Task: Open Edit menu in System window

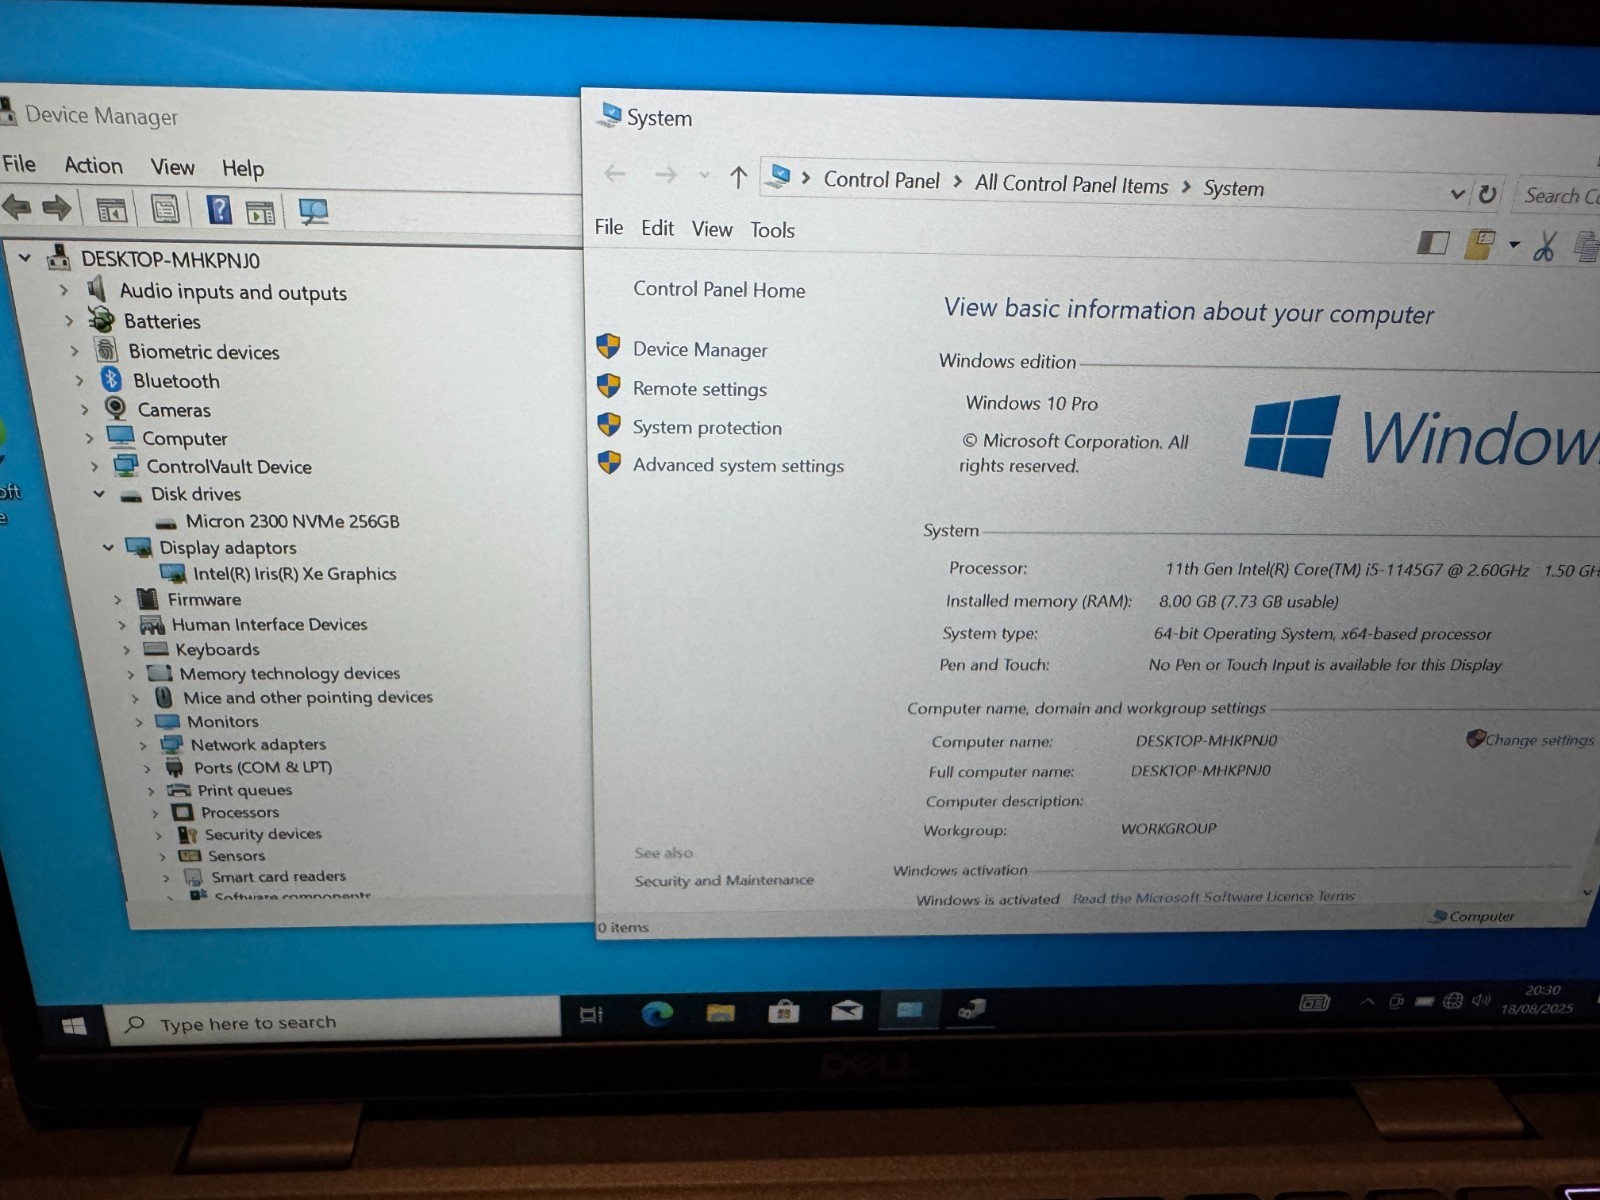Action: (657, 228)
